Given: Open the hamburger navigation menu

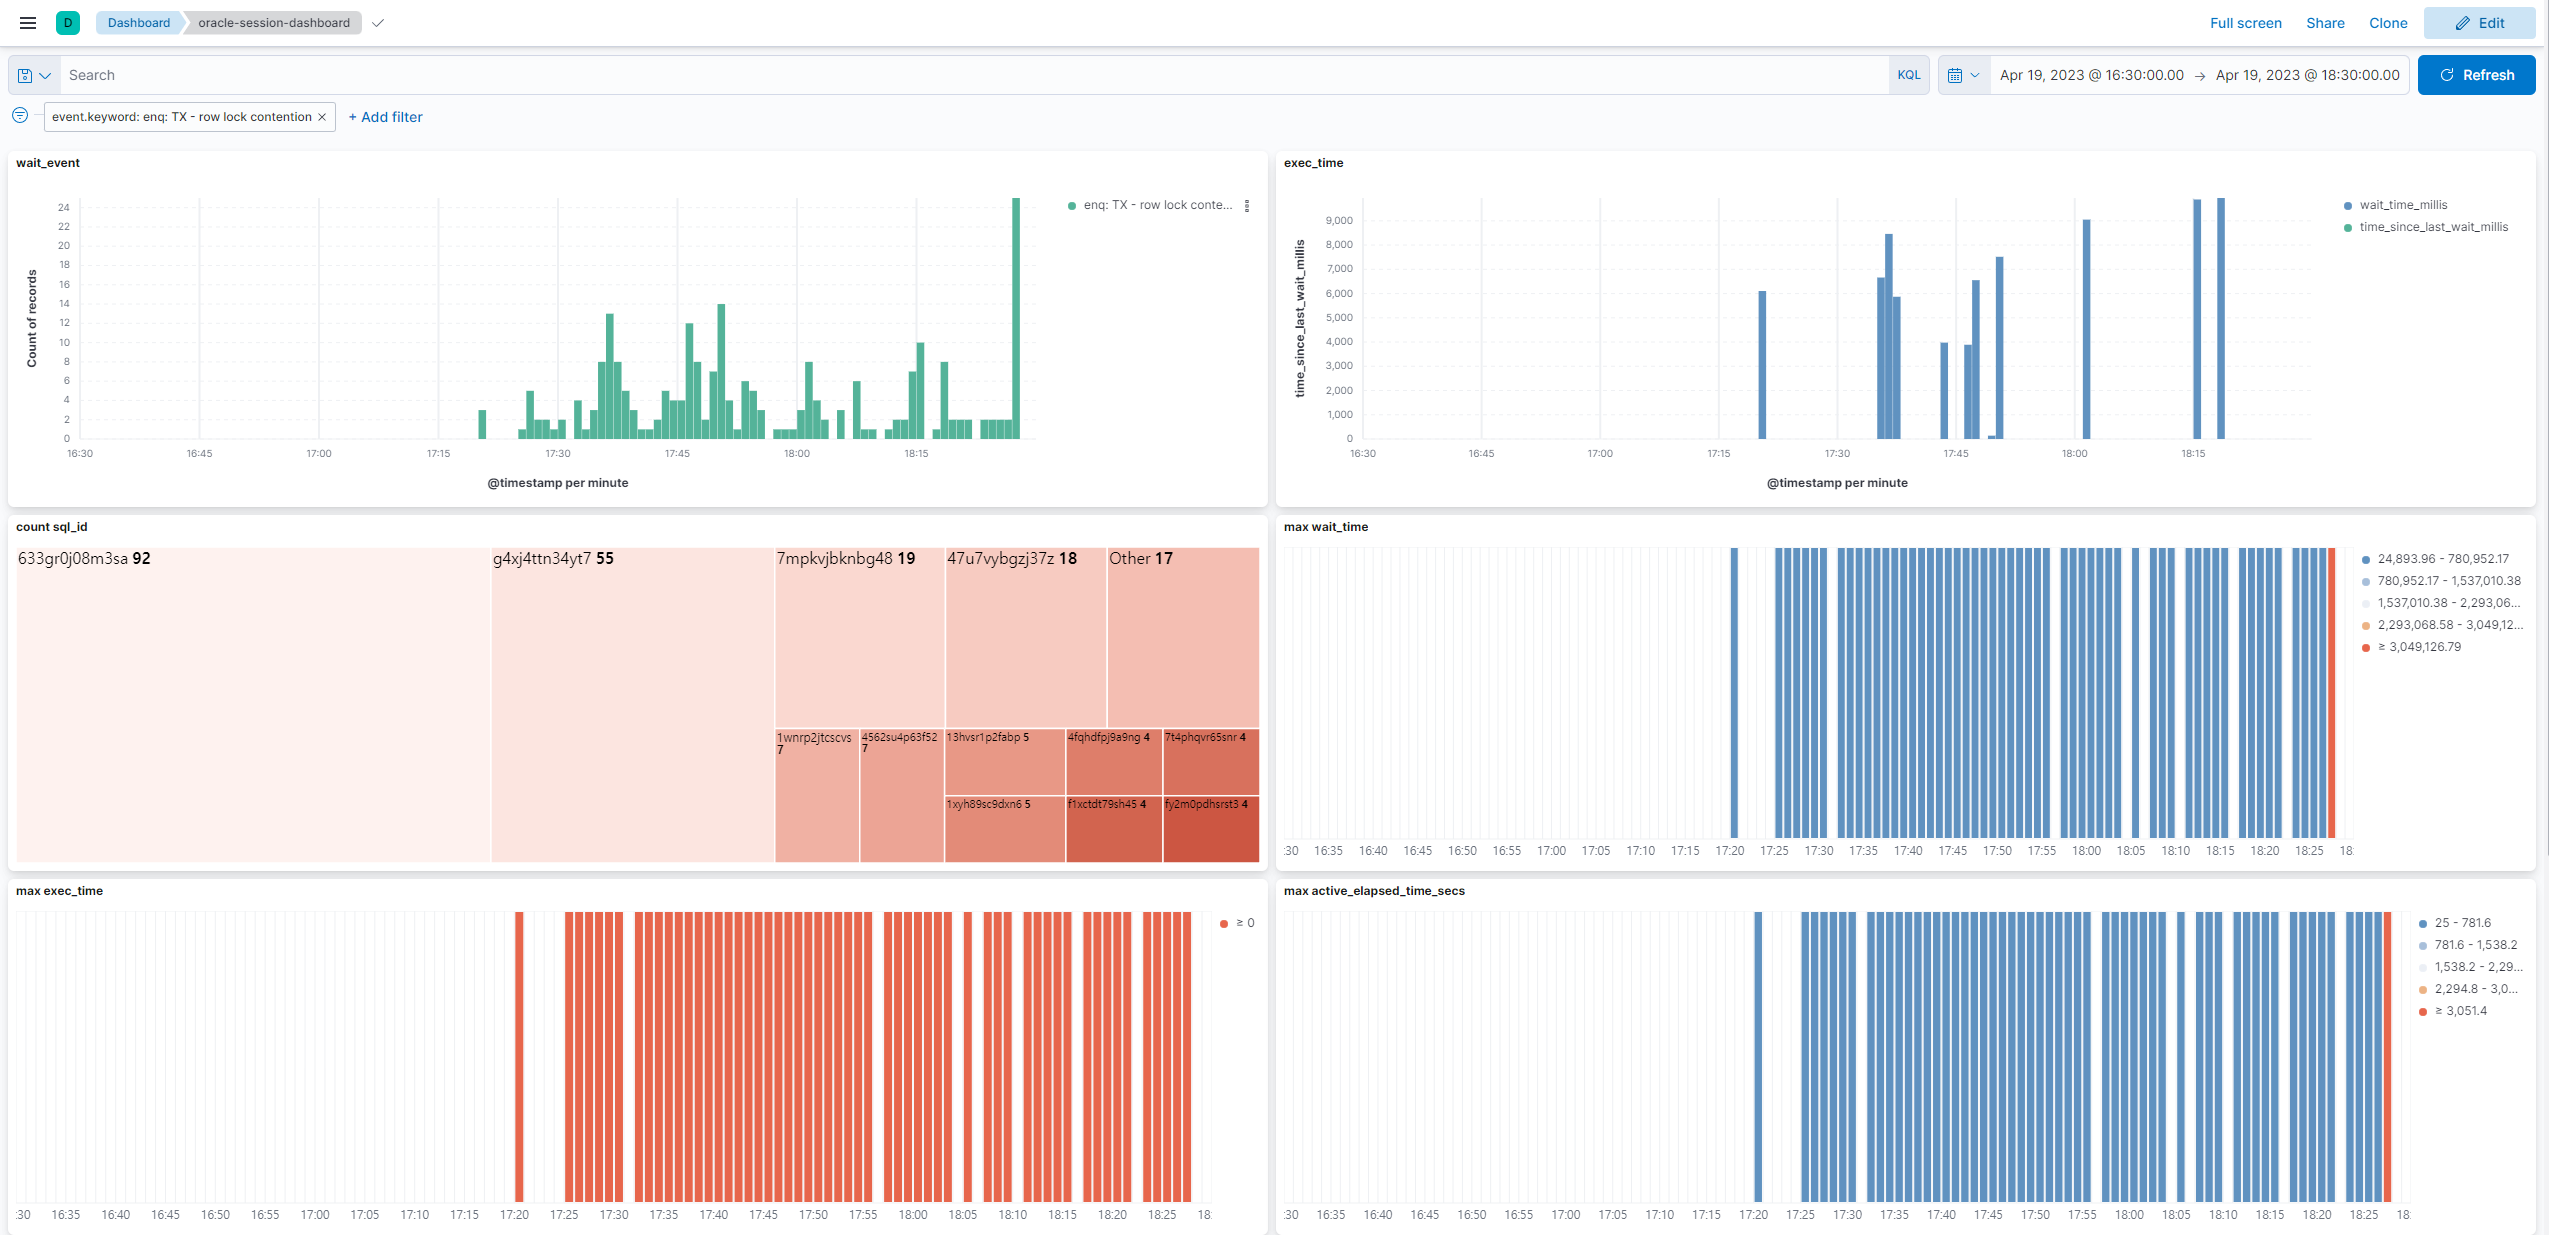Looking at the screenshot, I should pyautogui.click(x=28, y=23).
